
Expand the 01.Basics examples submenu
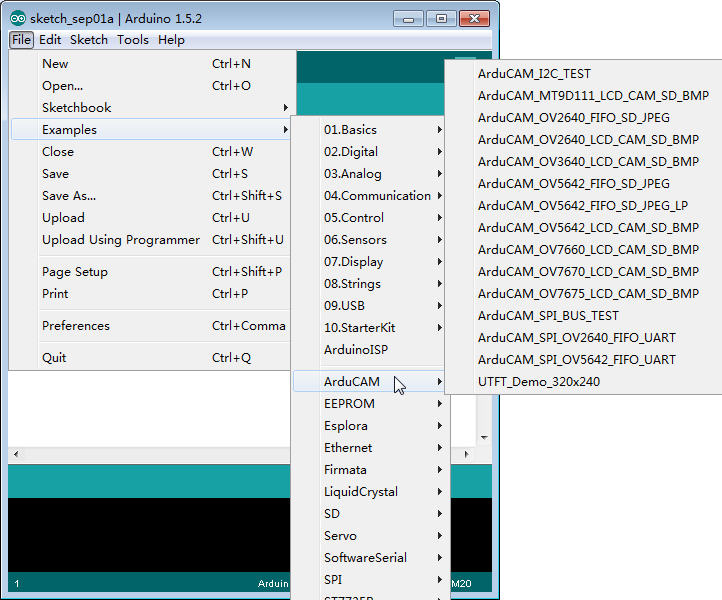[369, 129]
